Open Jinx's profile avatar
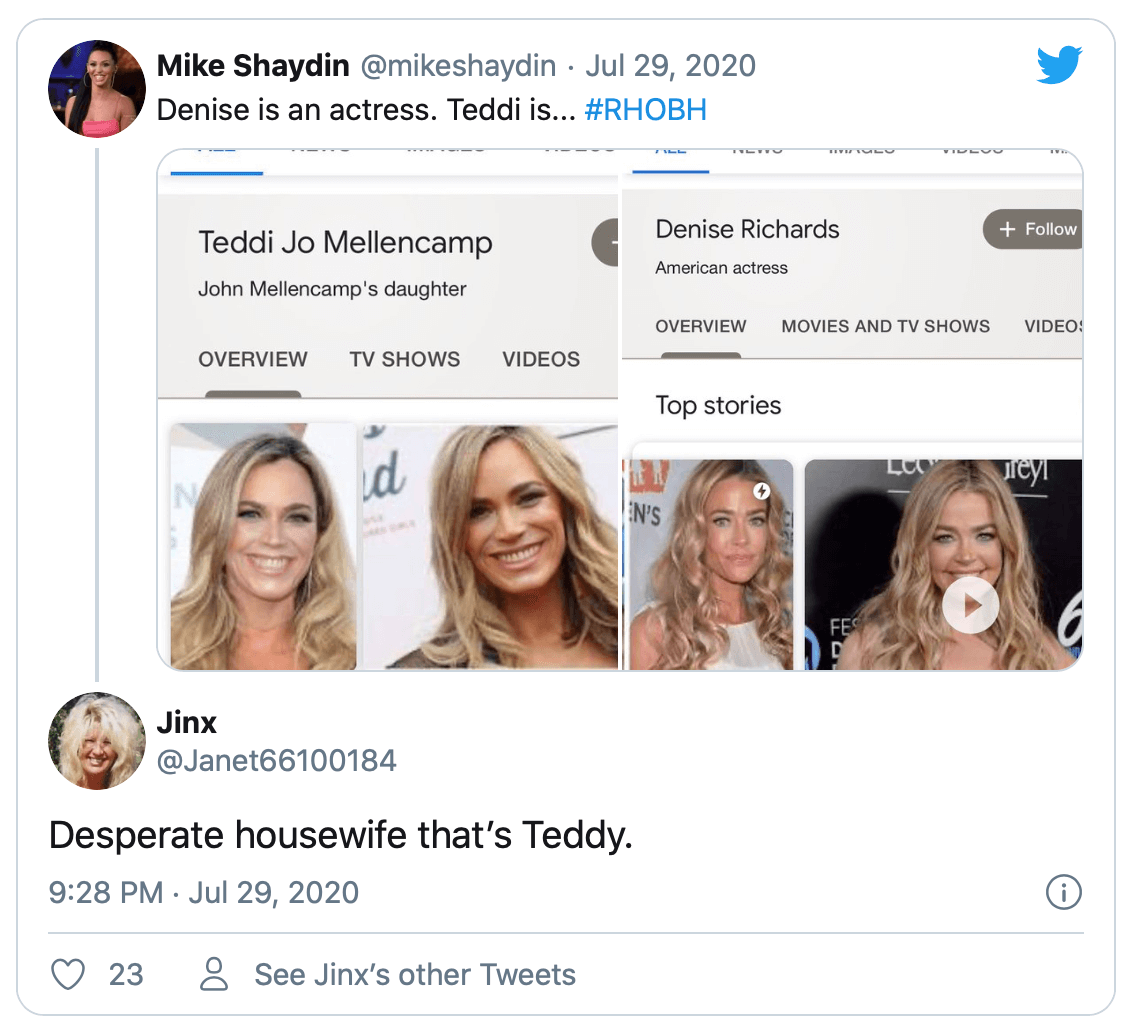This screenshot has width=1138, height=1032. click(x=97, y=740)
